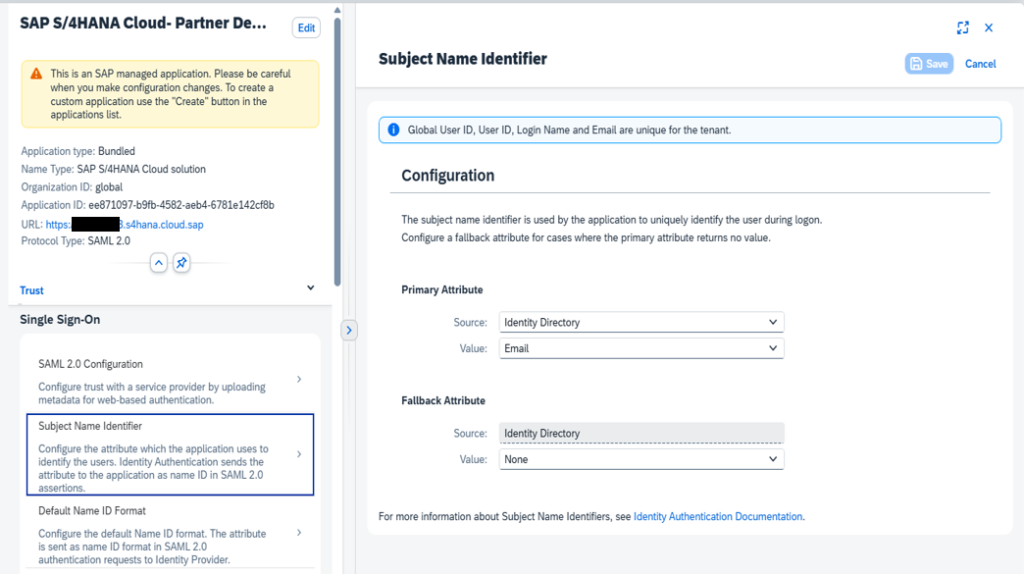The width and height of the screenshot is (1024, 574).
Task: Open Primary Attribute Value dropdown
Action: [641, 348]
